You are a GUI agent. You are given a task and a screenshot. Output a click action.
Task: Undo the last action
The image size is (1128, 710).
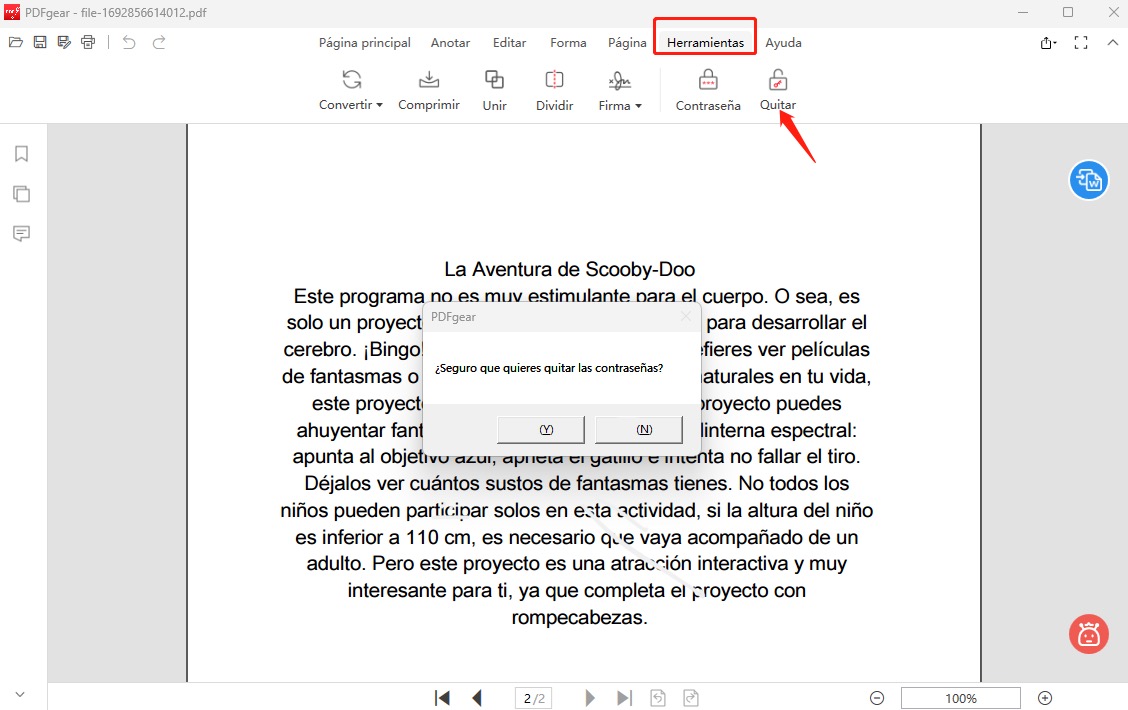pyautogui.click(x=129, y=42)
